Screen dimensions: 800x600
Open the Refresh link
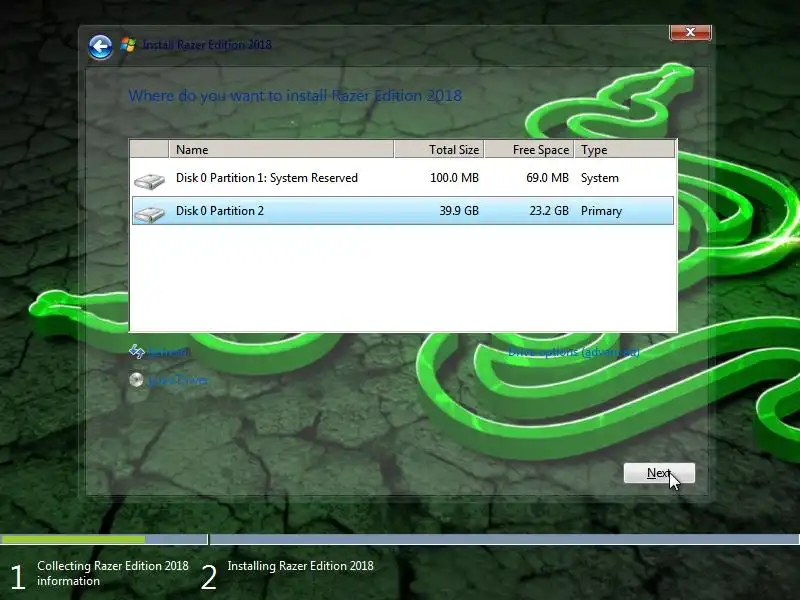169,352
